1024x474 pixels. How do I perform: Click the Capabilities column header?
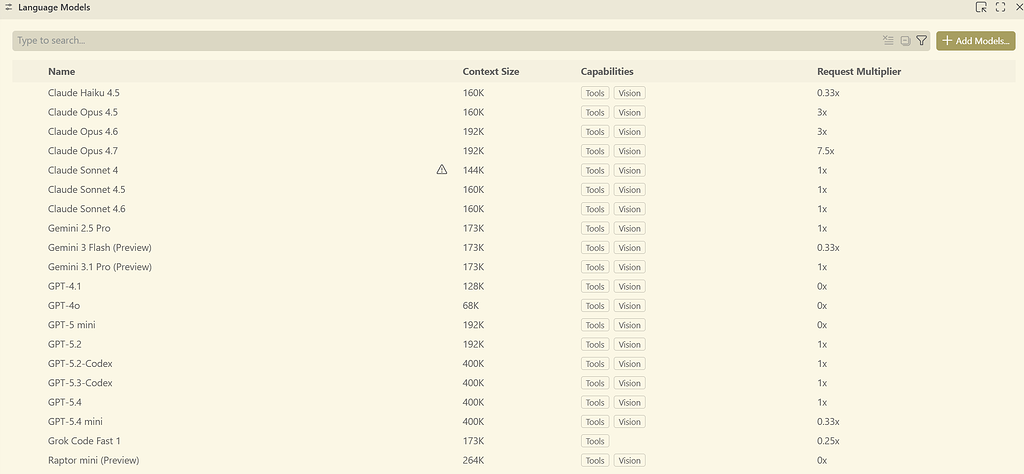[x=607, y=72]
